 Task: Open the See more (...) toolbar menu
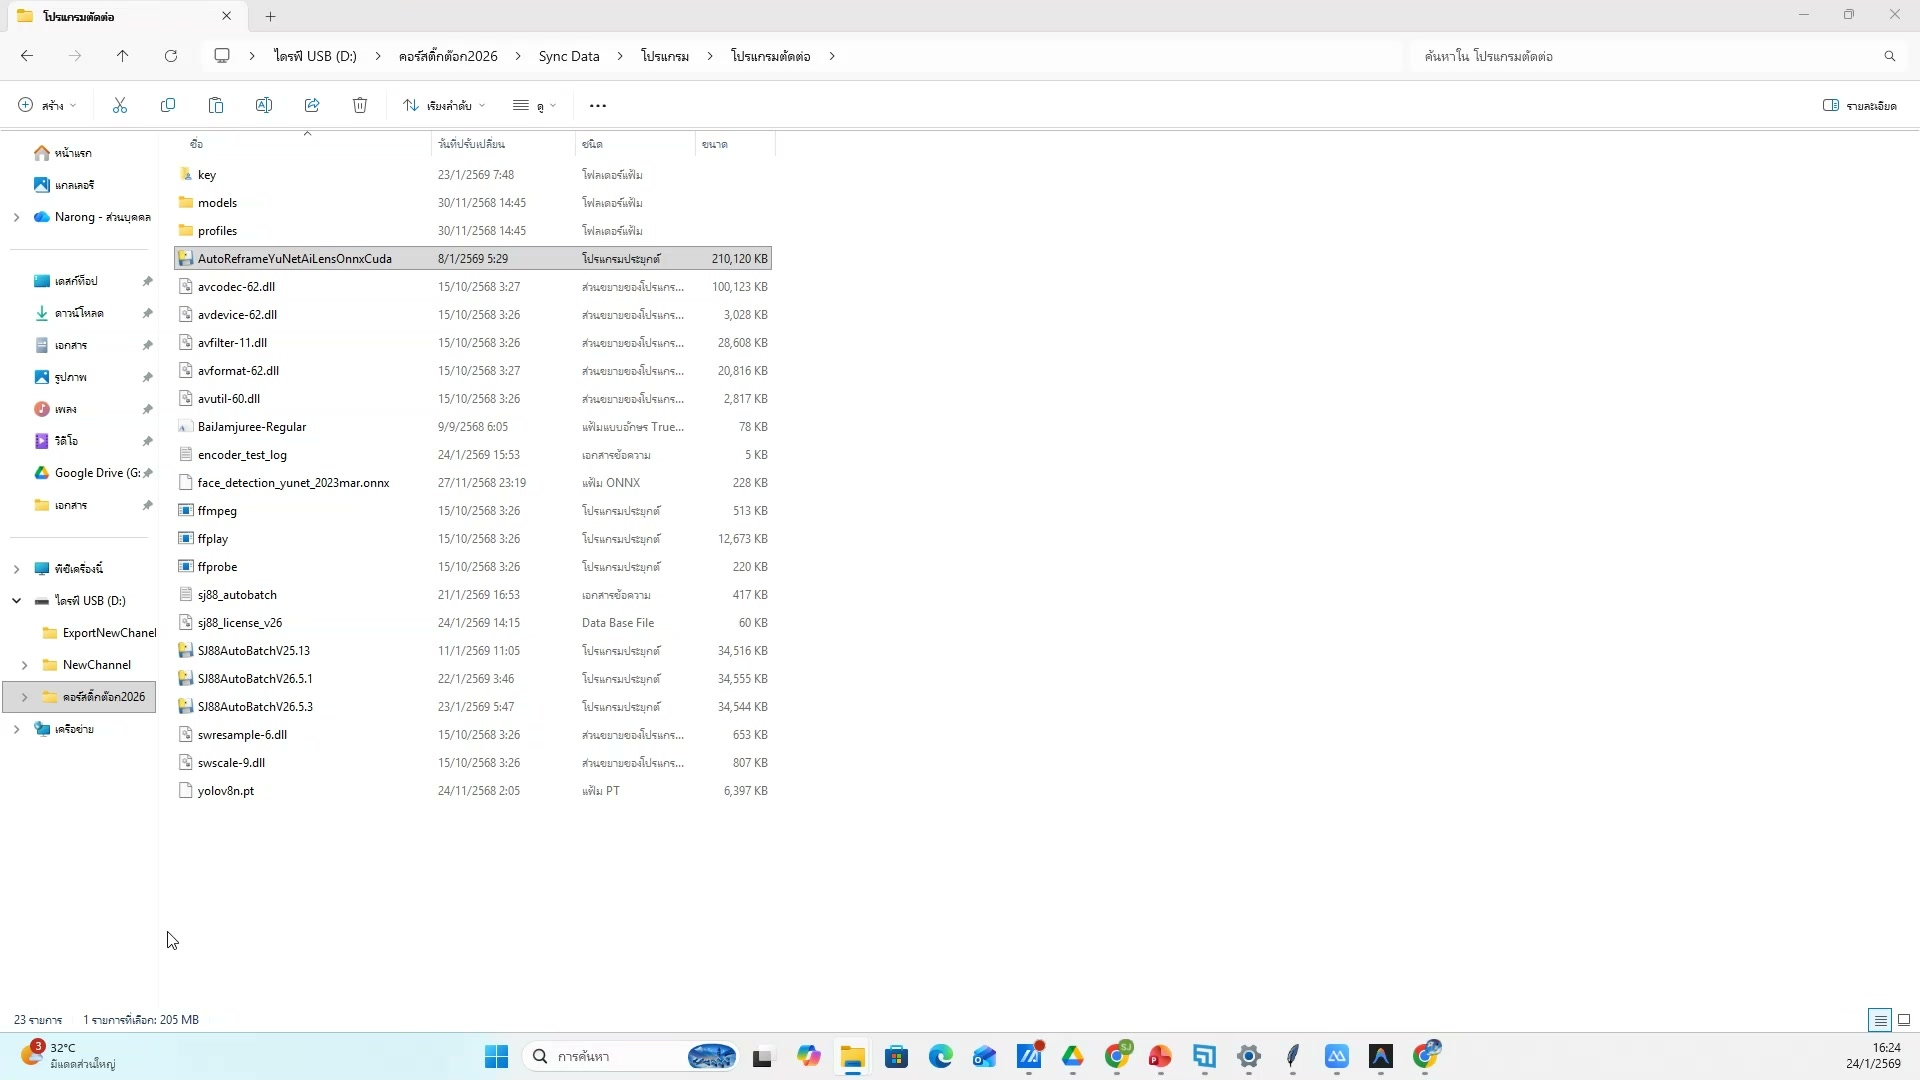click(597, 105)
